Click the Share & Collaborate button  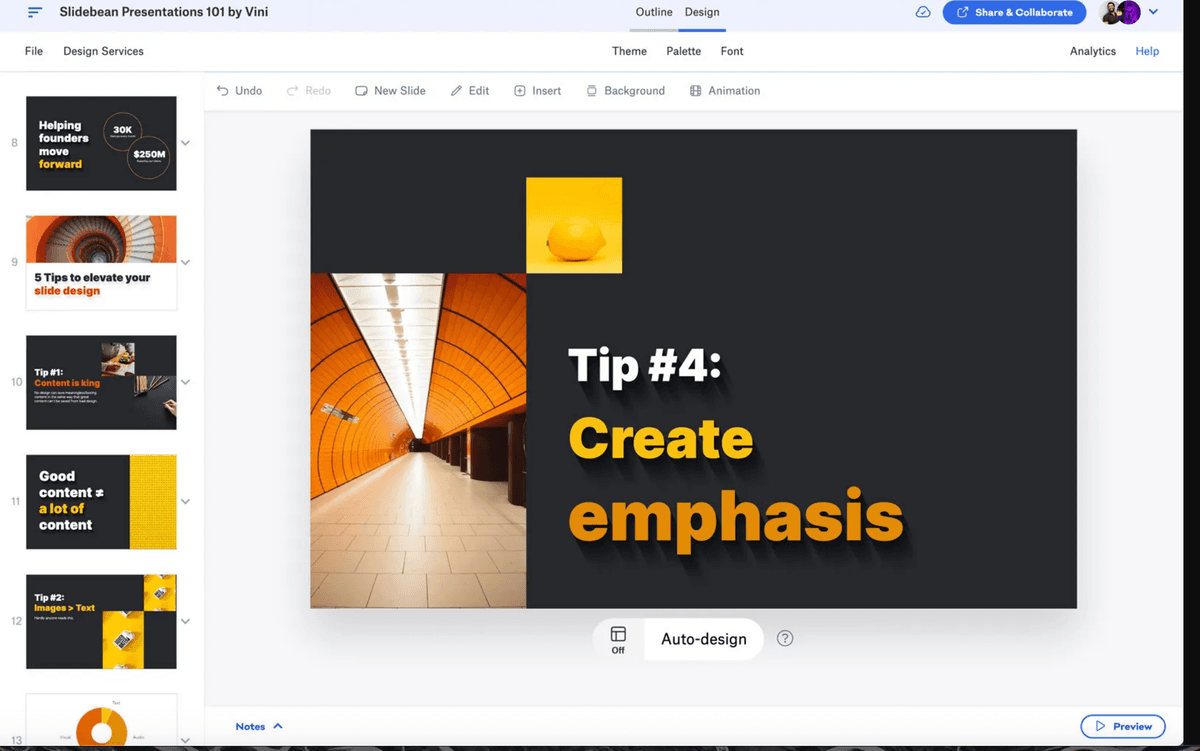pyautogui.click(x=1014, y=12)
